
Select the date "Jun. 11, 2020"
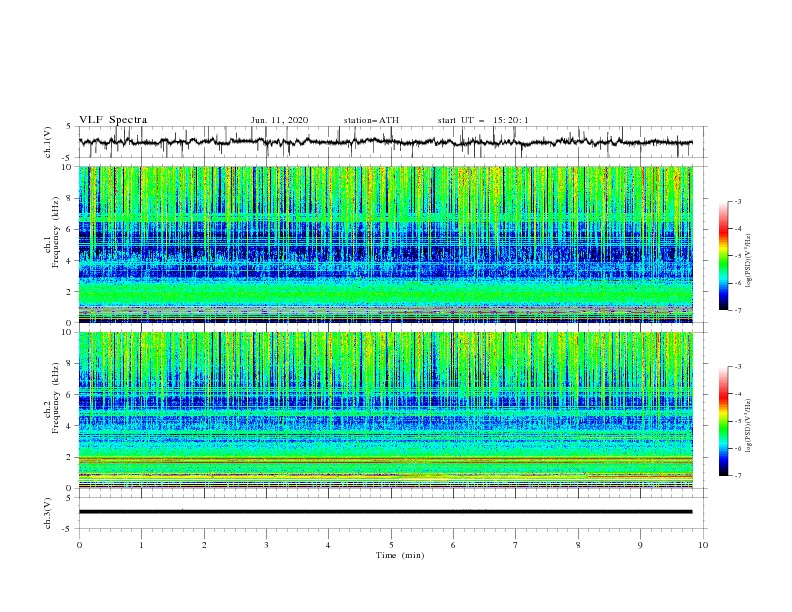(x=279, y=120)
